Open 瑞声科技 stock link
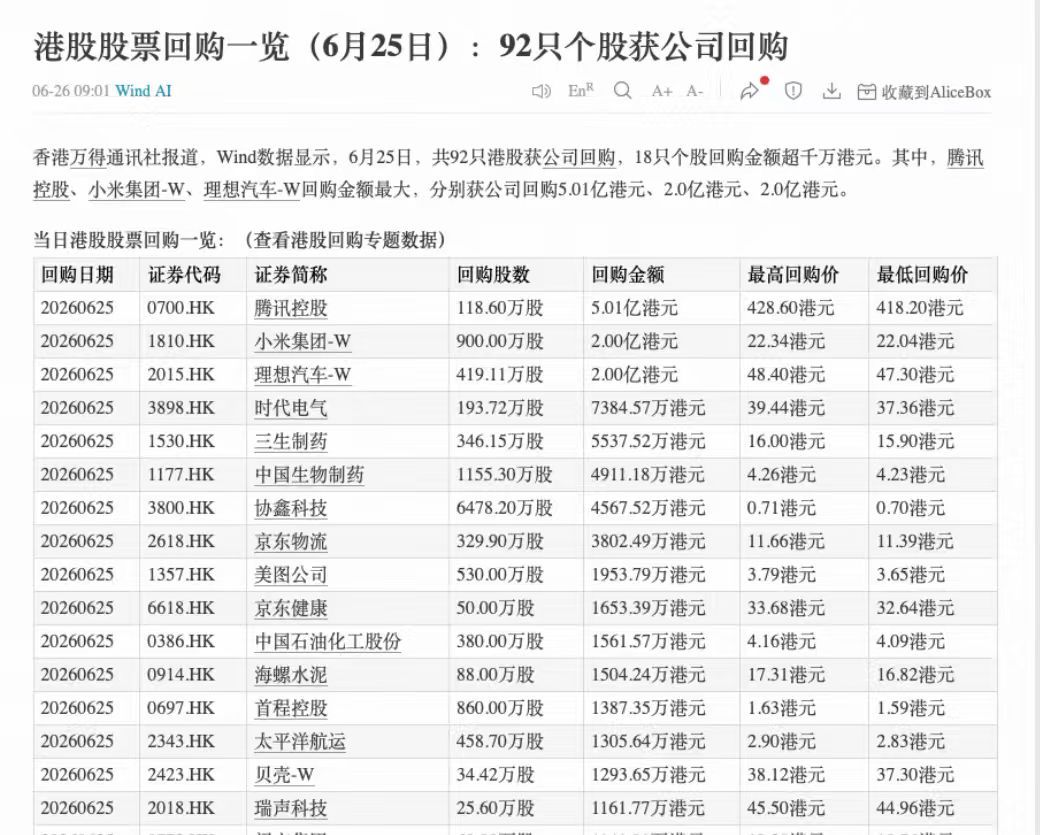Viewport: 1040px width, 835px height. pyautogui.click(x=291, y=808)
